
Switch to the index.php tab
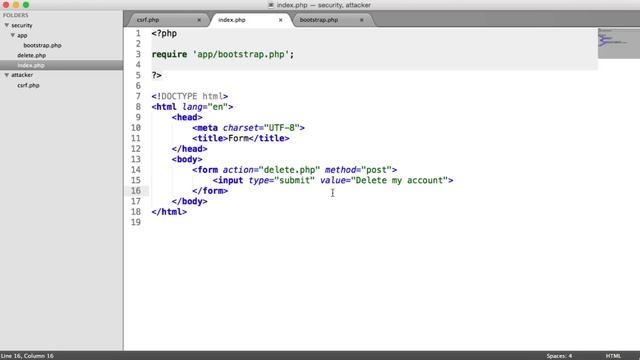(232, 20)
